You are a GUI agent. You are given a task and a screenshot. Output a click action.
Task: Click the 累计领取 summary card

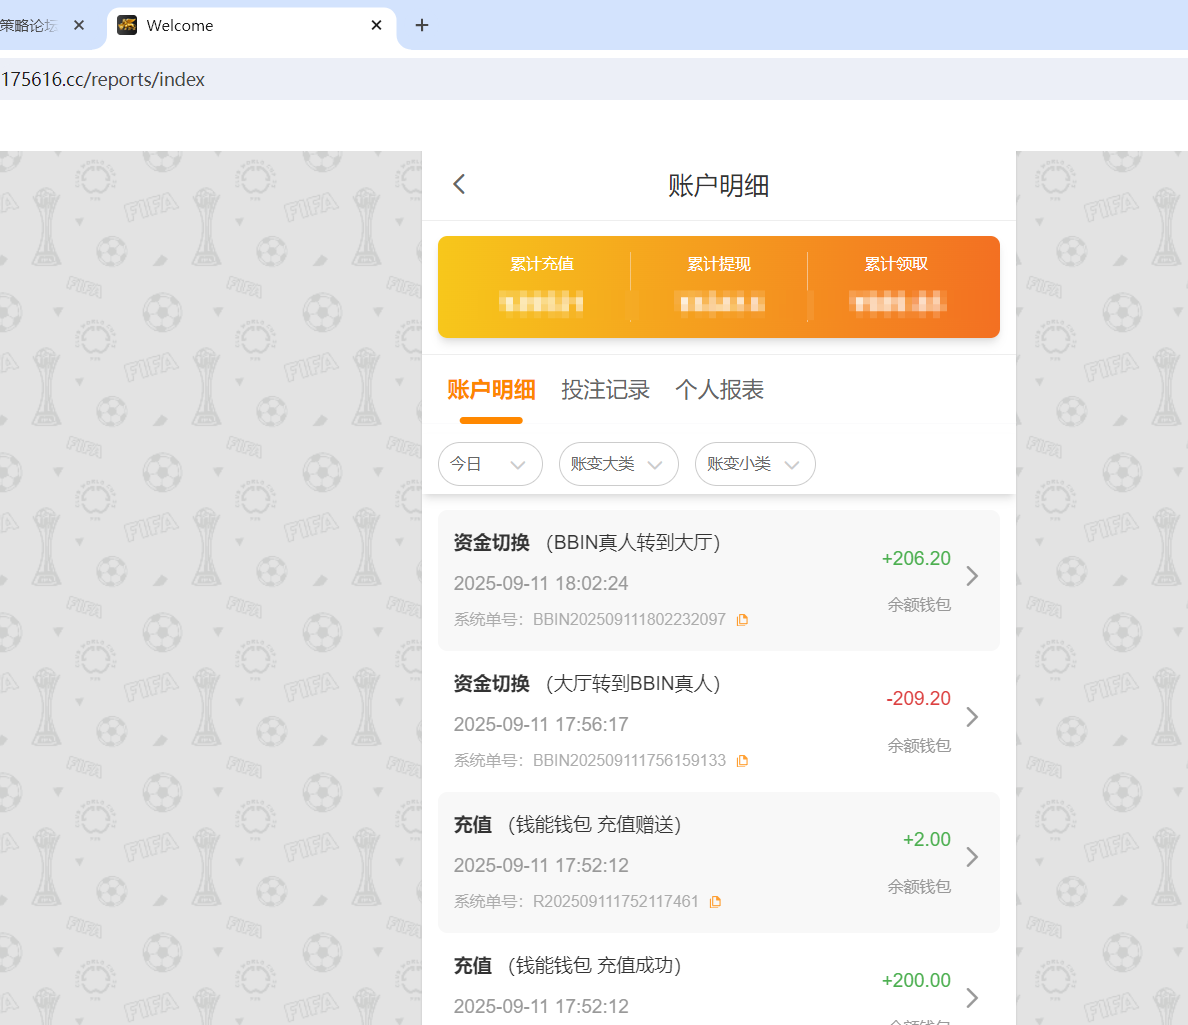coord(897,285)
